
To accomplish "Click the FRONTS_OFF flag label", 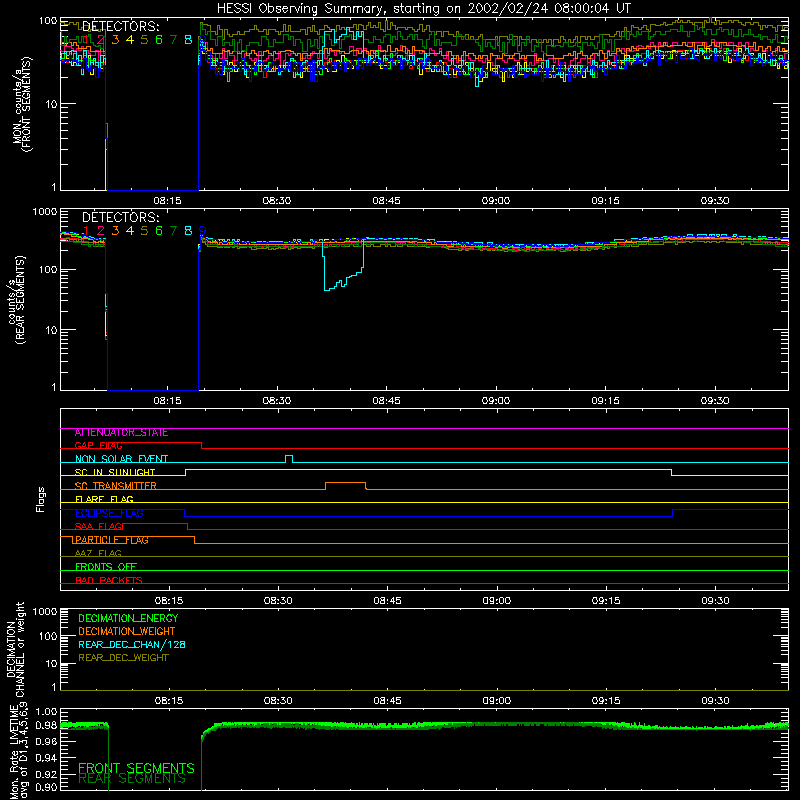I will click(106, 566).
